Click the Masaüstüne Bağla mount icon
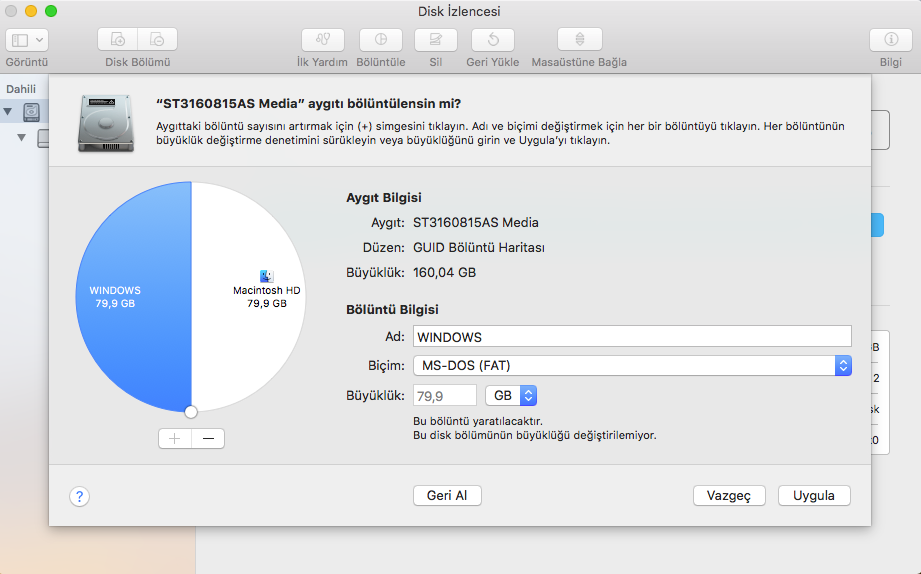 point(580,40)
